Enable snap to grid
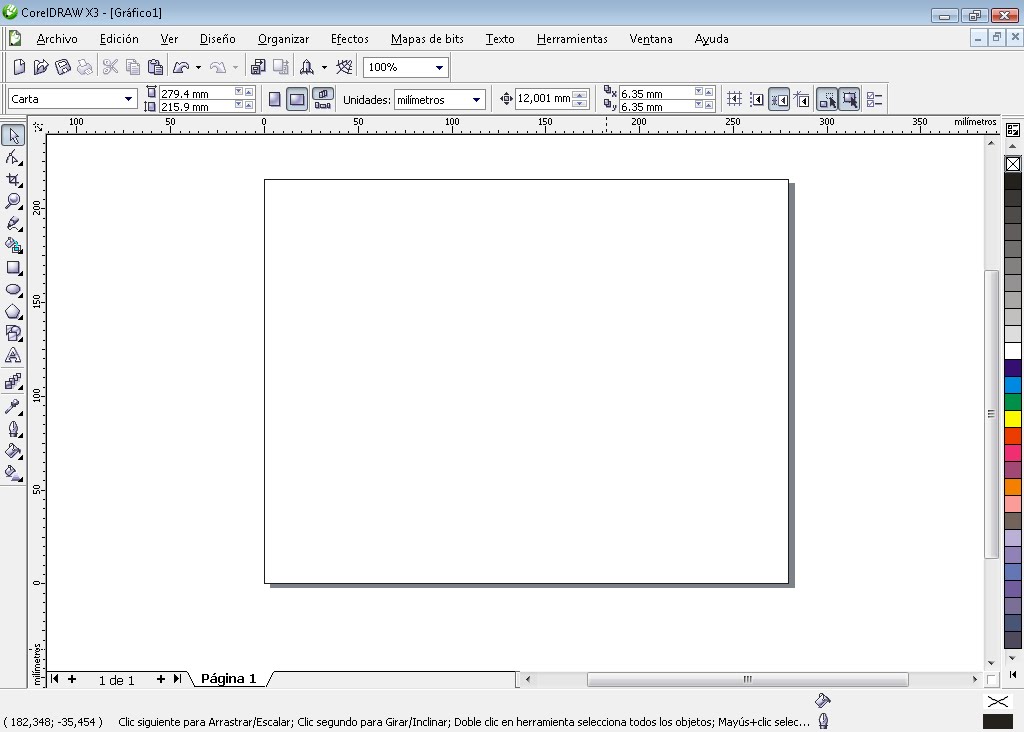 (733, 99)
